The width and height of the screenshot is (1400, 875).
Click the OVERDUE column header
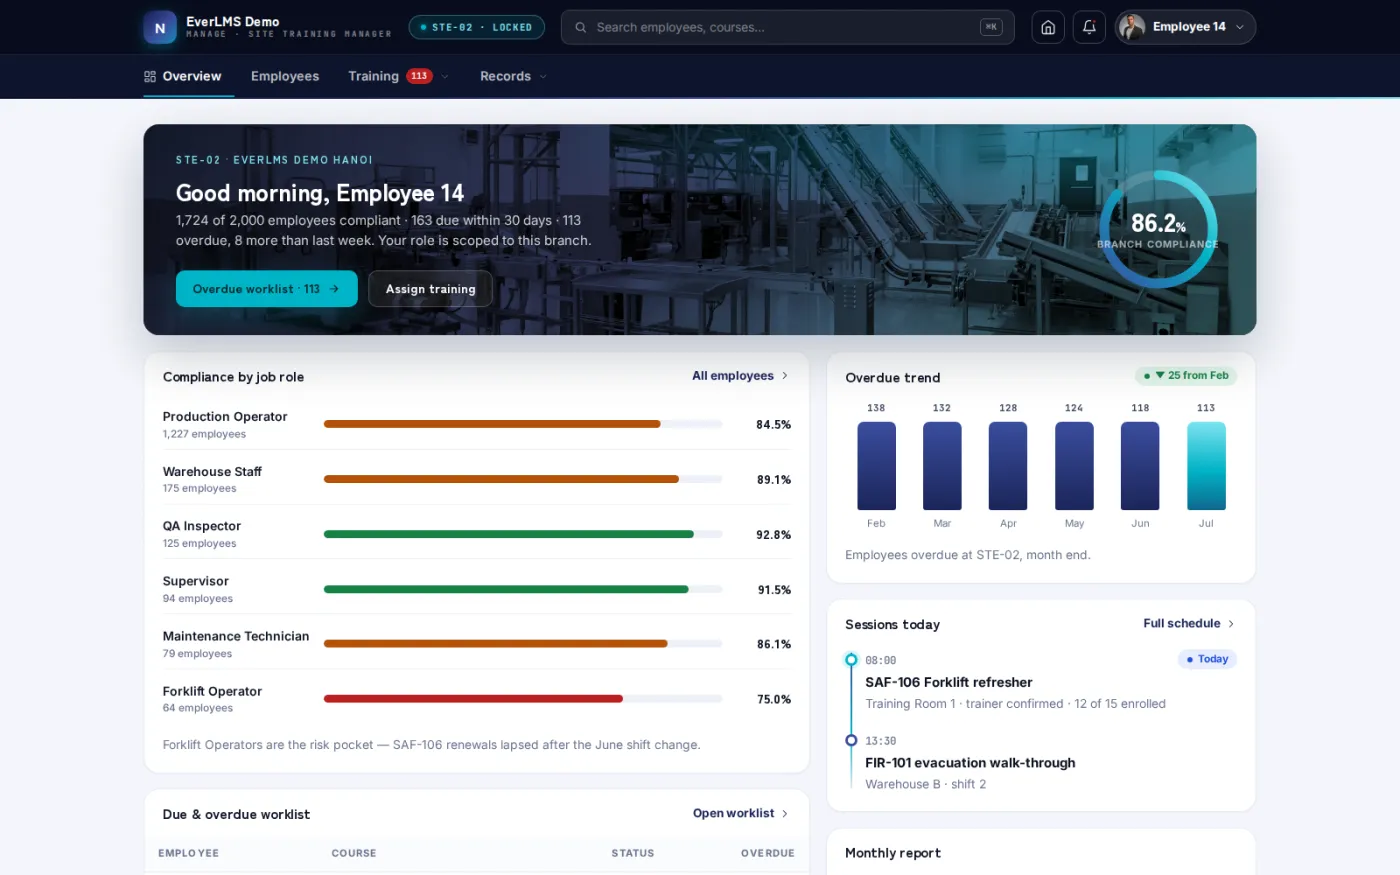click(x=768, y=853)
